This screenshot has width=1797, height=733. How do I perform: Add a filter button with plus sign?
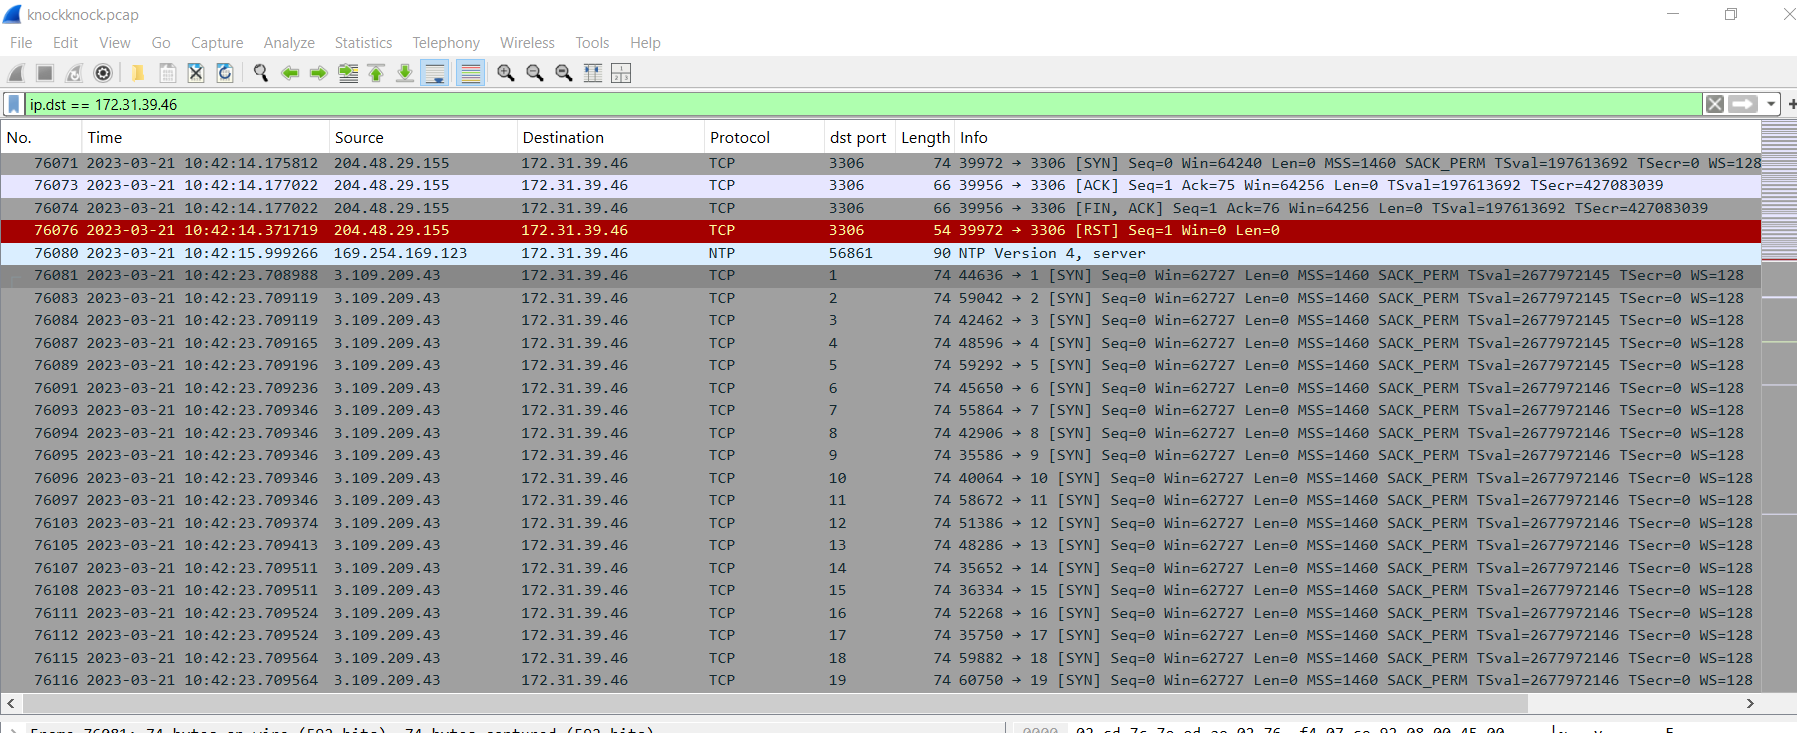coord(1791,104)
